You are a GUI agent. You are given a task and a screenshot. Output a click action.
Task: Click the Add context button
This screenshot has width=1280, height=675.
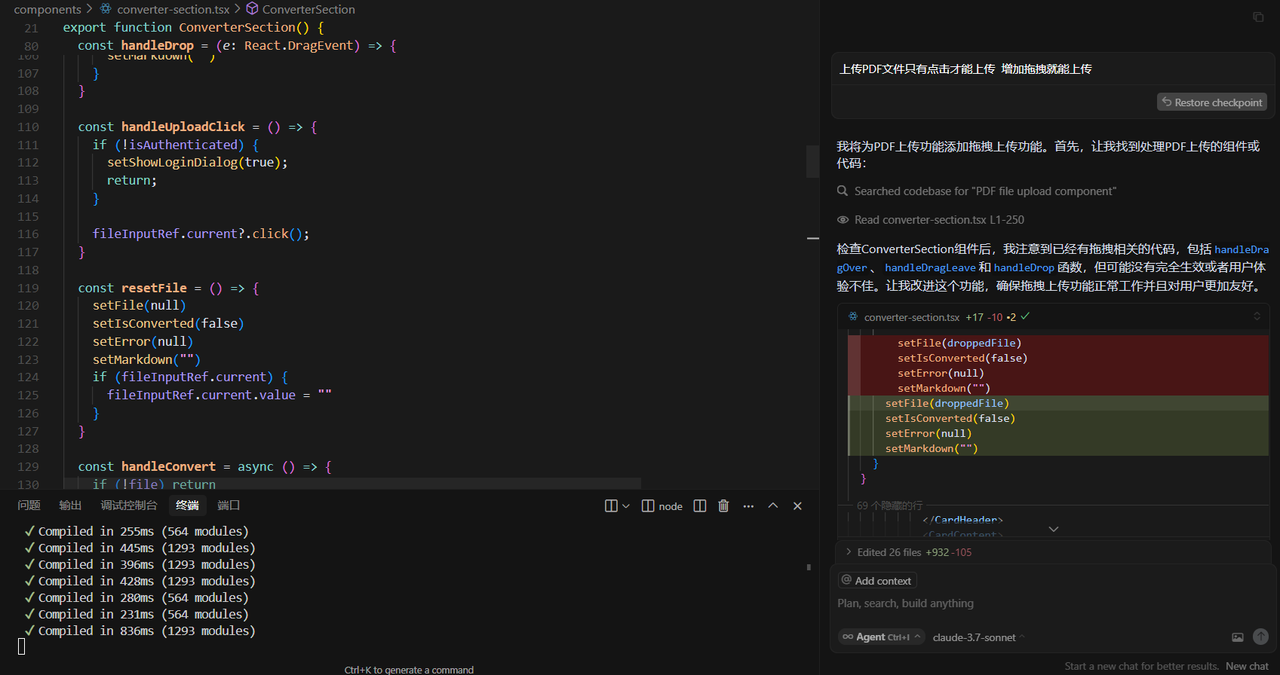(x=877, y=580)
